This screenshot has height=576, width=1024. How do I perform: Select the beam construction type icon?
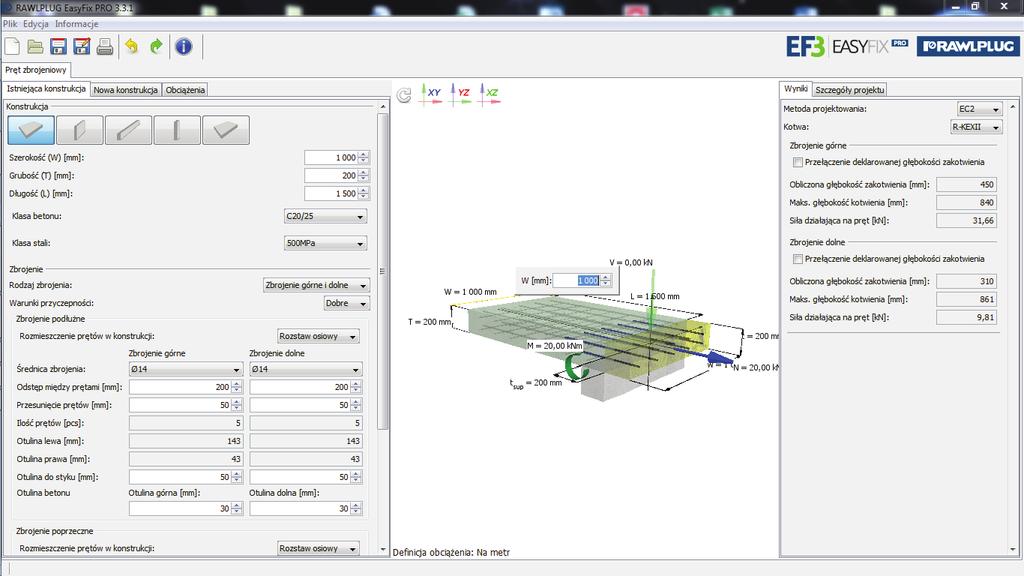(128, 130)
